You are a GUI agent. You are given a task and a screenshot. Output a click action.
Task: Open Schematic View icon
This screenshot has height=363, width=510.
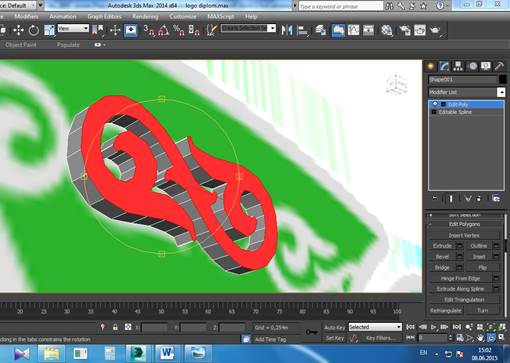pos(369,30)
